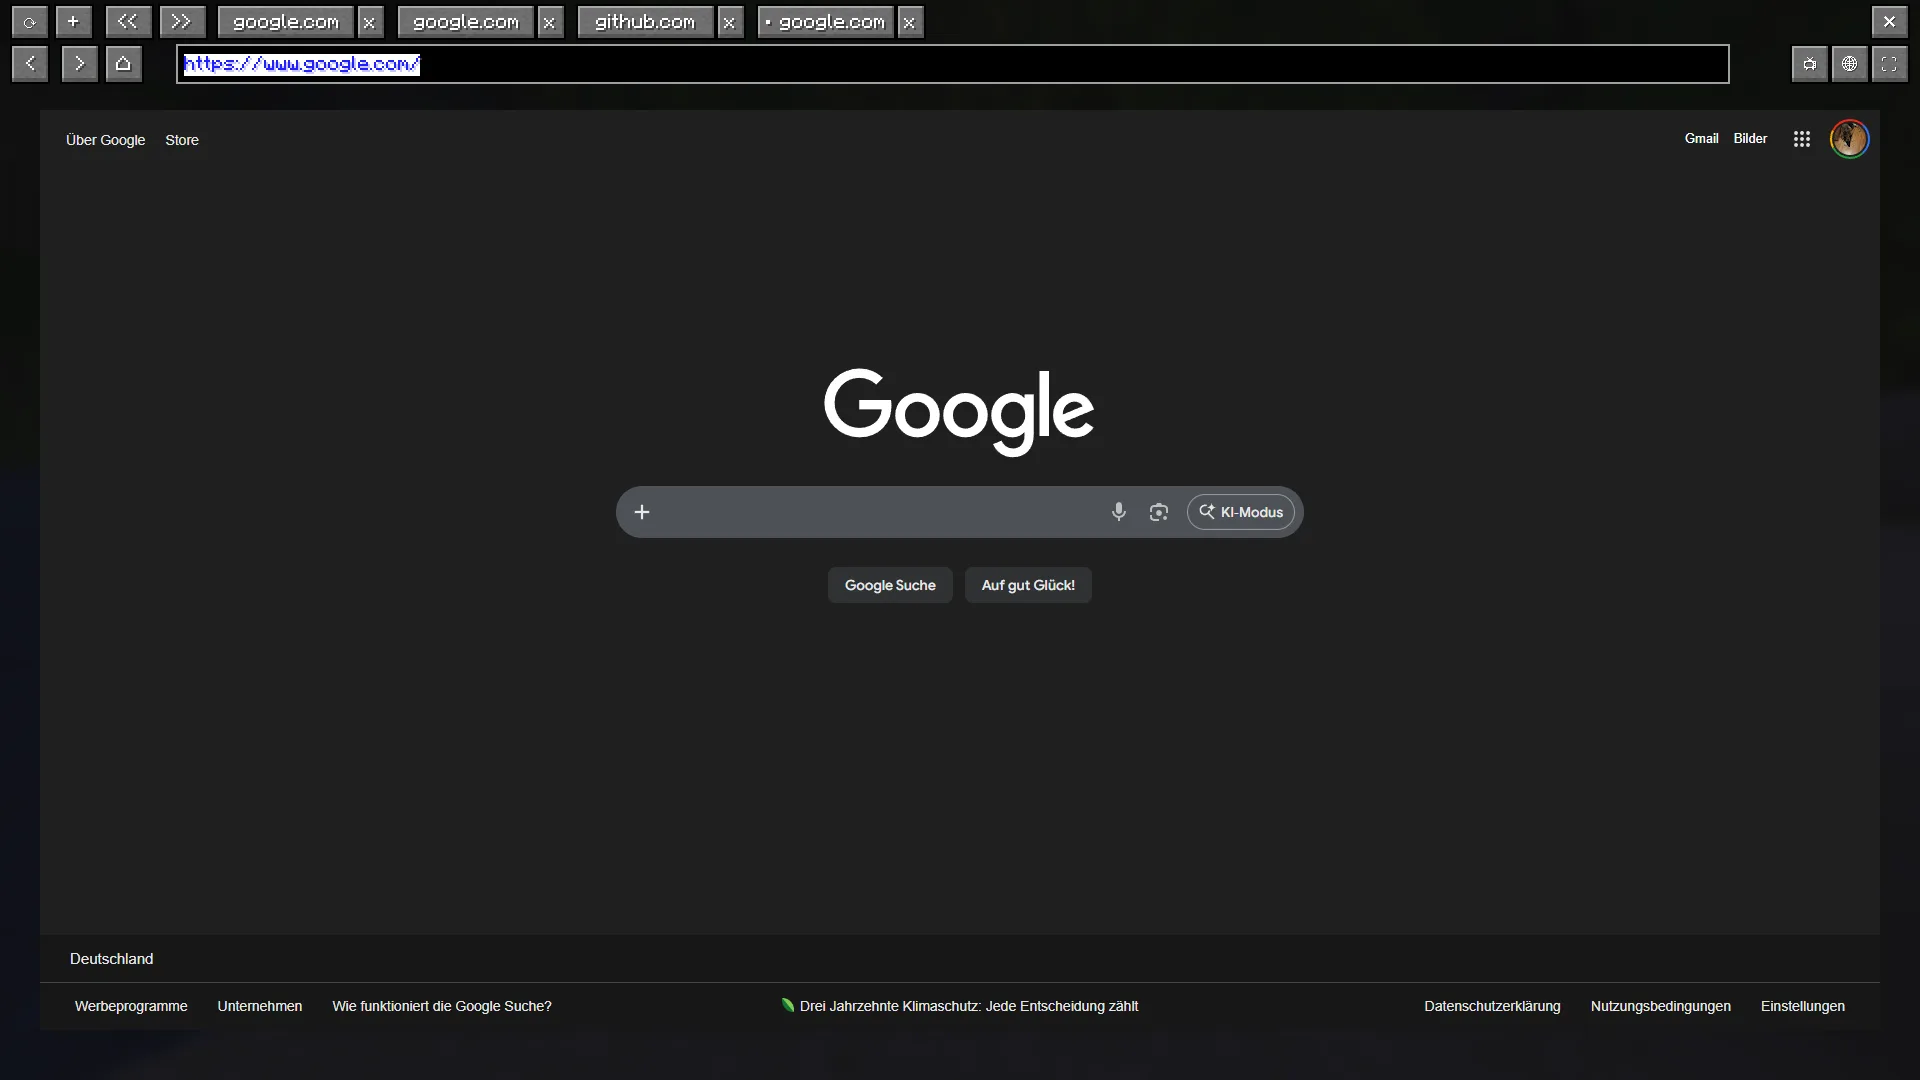The height and width of the screenshot is (1080, 1920).
Task: Click the globe icon in the toolbar
Action: (1849, 64)
